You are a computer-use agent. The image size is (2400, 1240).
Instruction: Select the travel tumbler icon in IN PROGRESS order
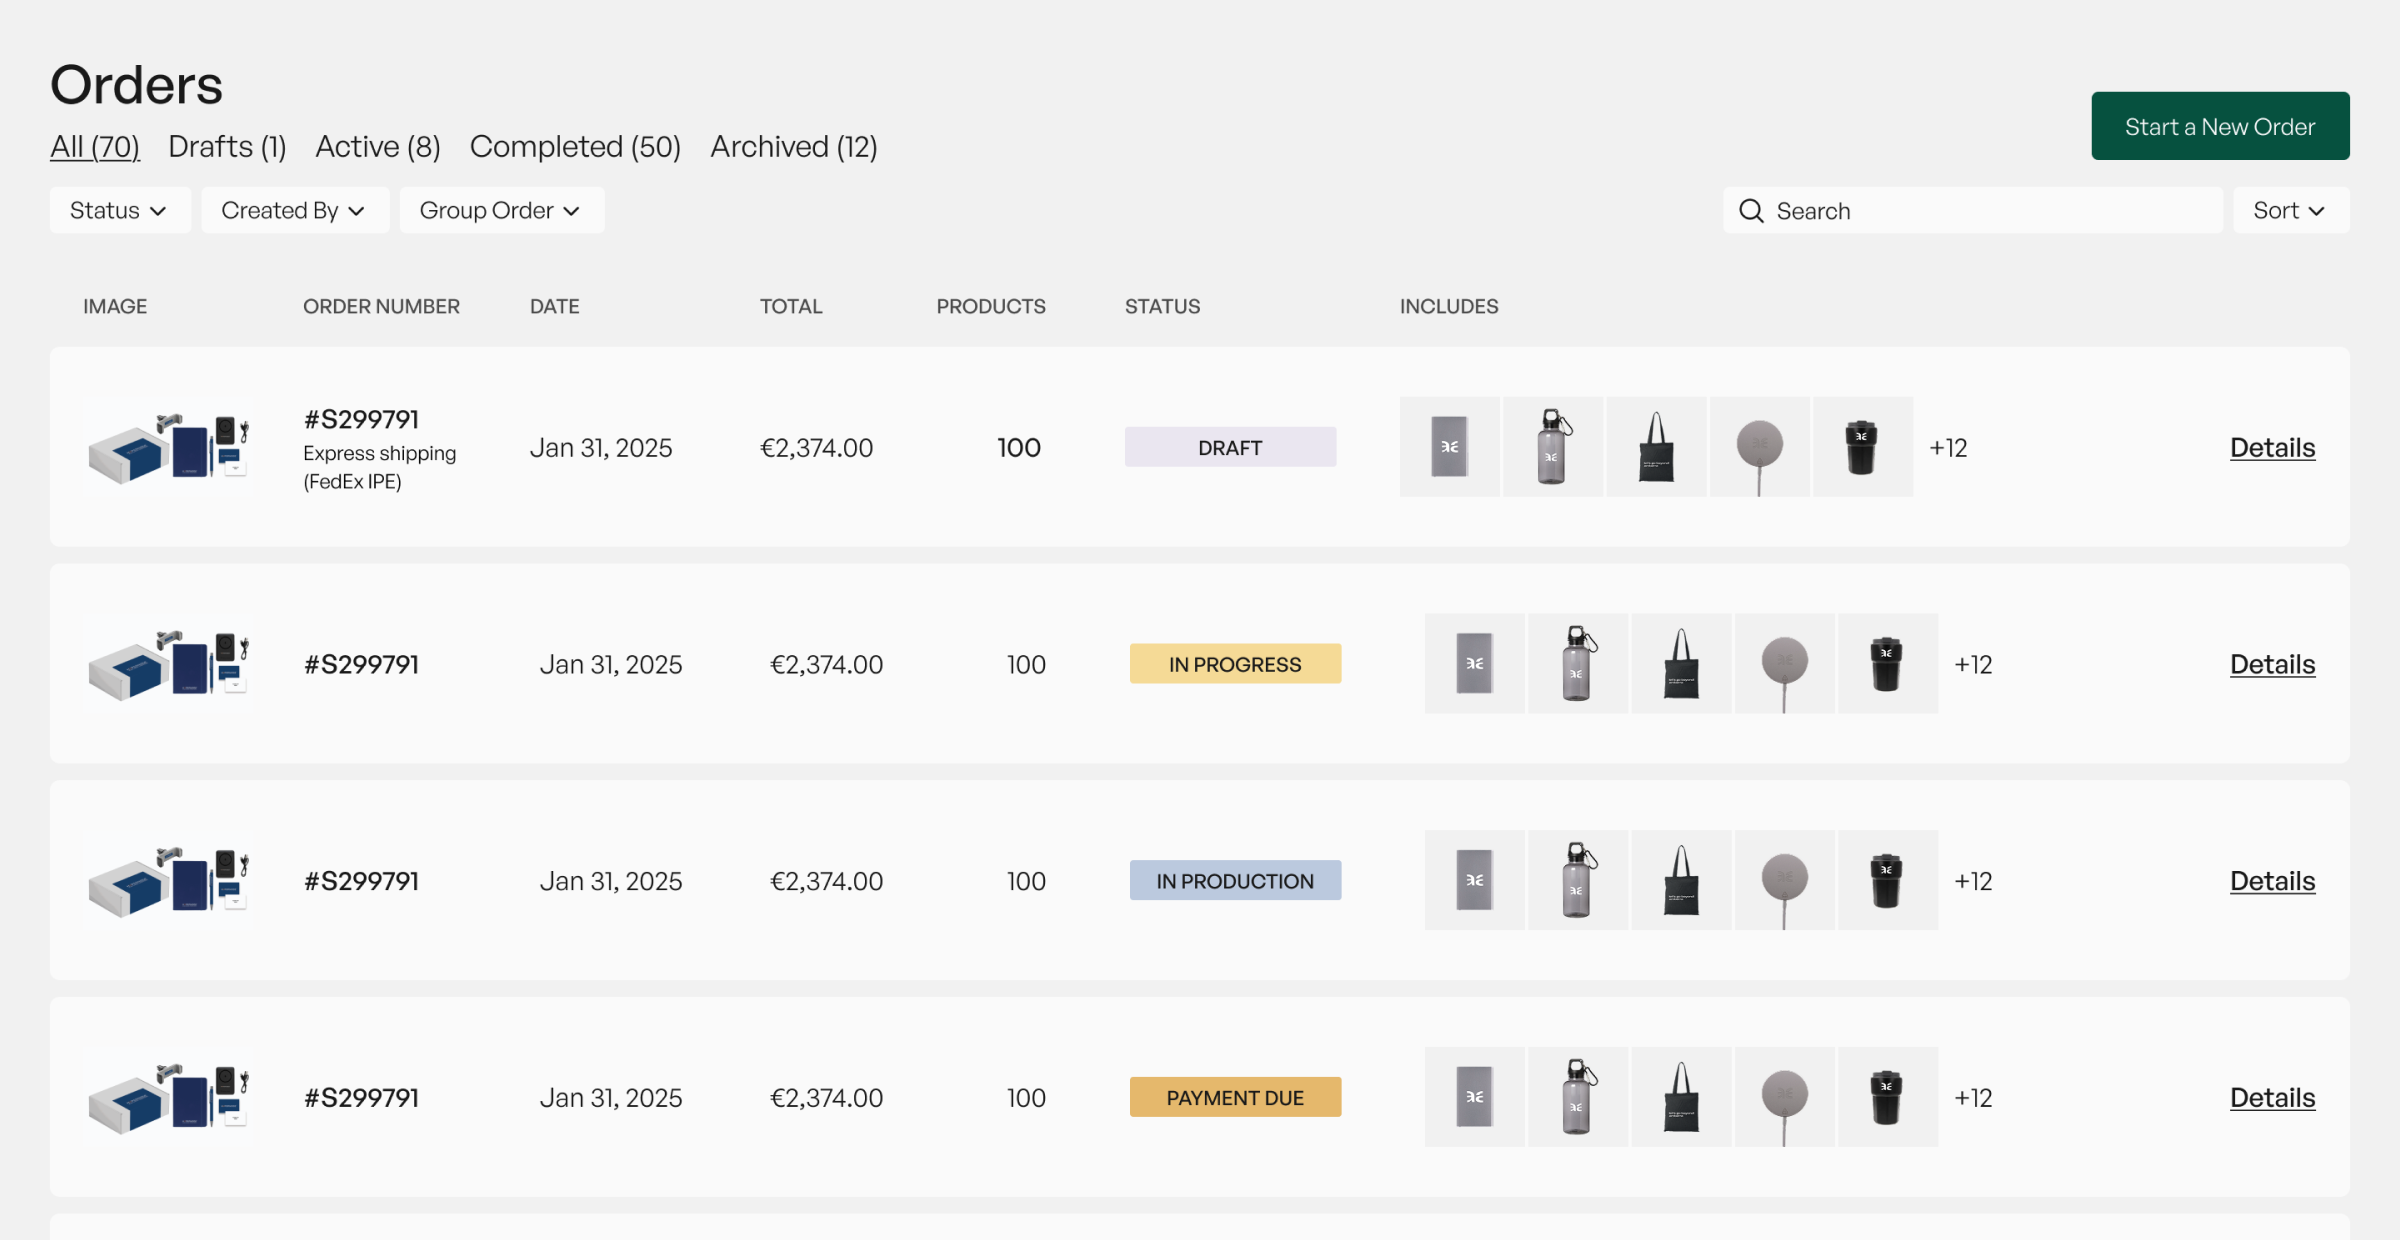click(x=1888, y=663)
